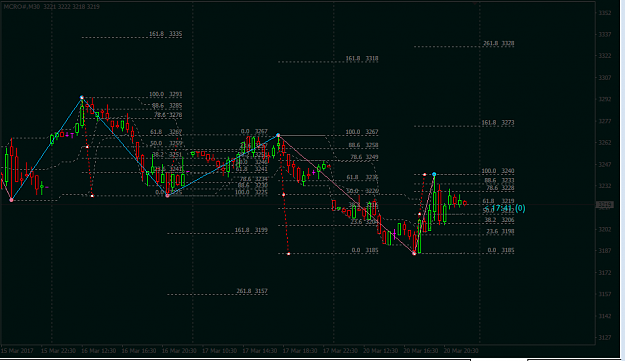Select the '78.6 3249' retracement label
The width and height of the screenshot is (625, 361).
364,157
